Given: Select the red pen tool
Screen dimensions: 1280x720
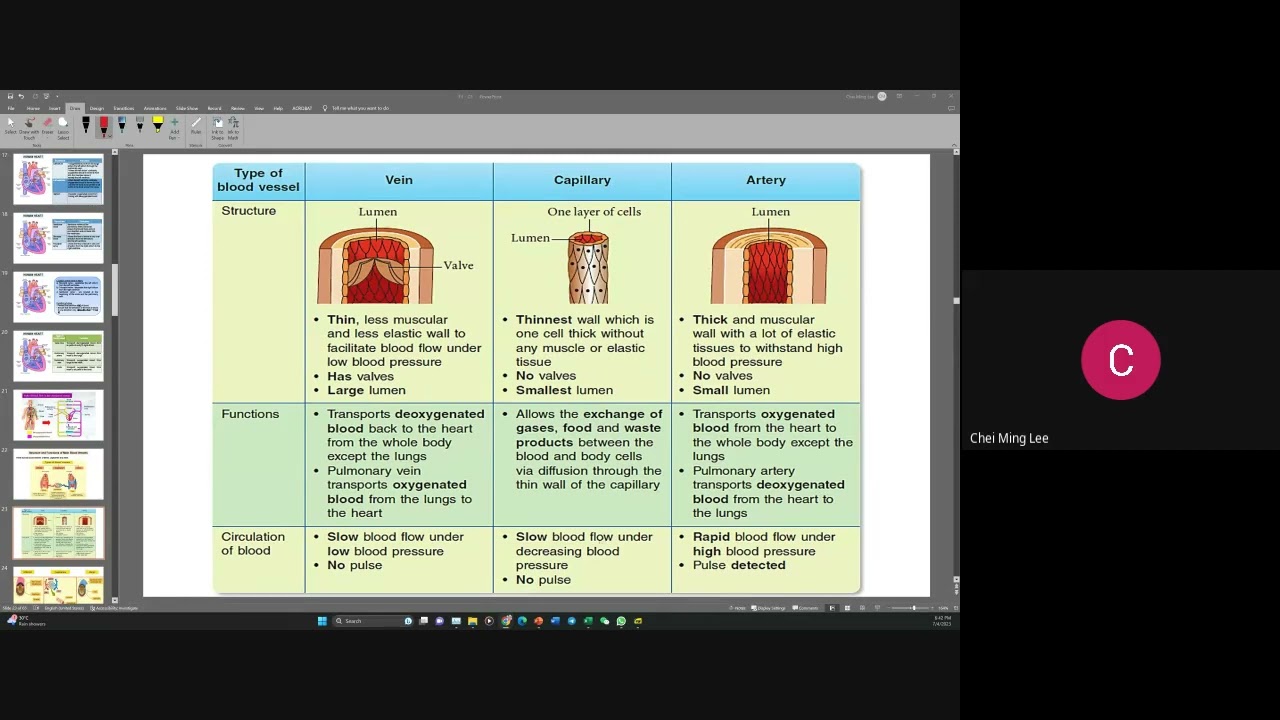Looking at the screenshot, I should 103,124.
